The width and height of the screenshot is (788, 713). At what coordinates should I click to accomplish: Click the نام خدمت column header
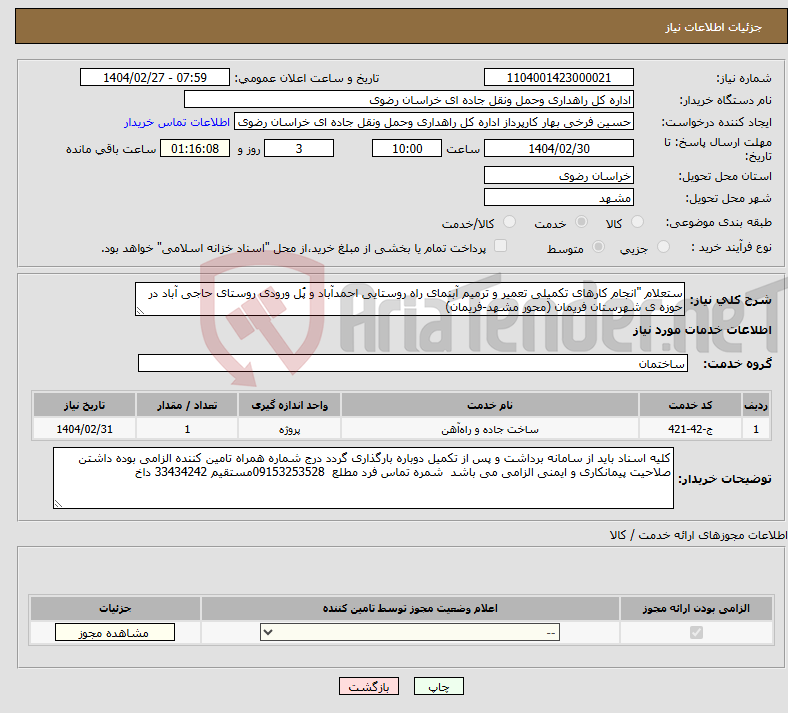click(x=489, y=405)
